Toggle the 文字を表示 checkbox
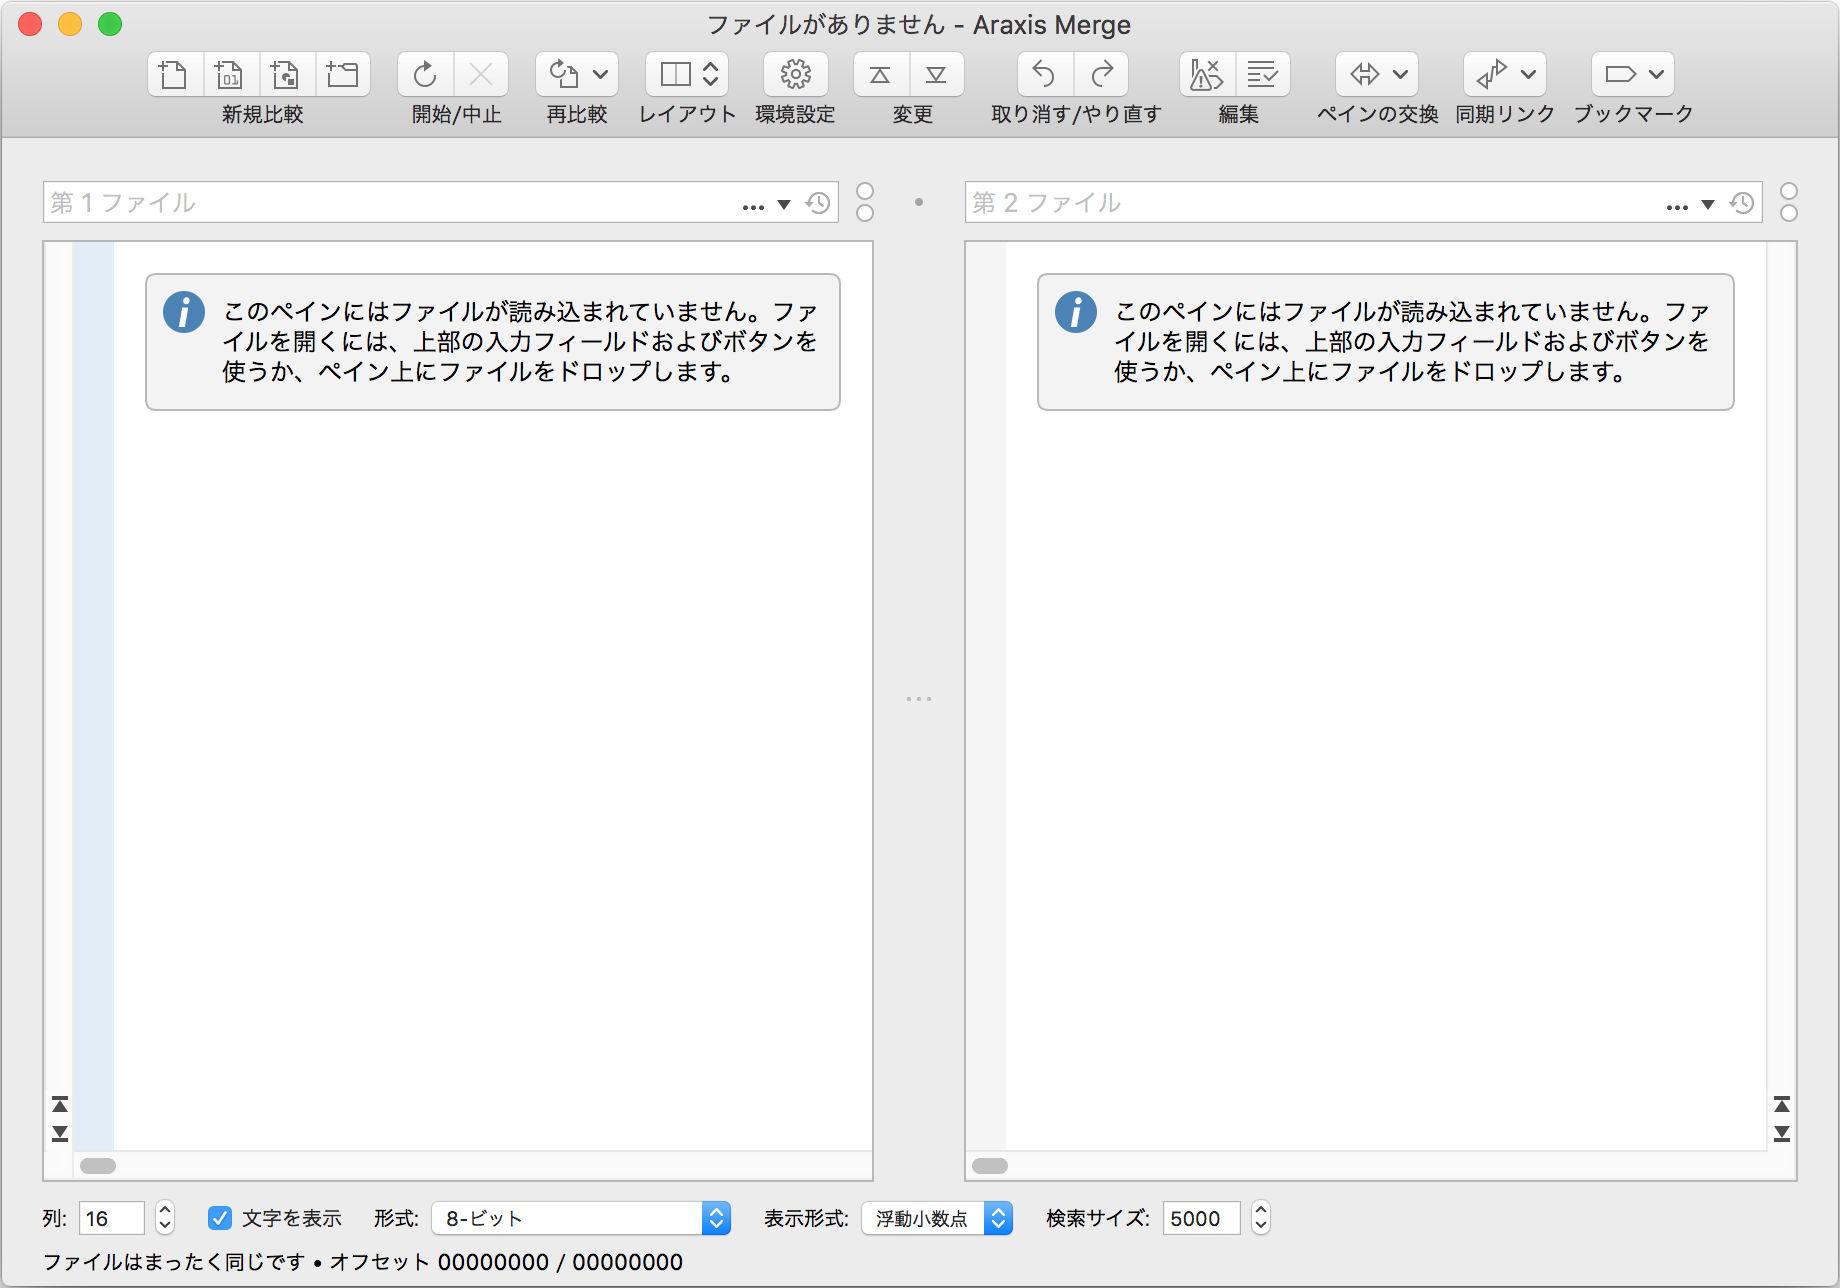Screen dimensions: 1840x1288 tap(220, 1218)
